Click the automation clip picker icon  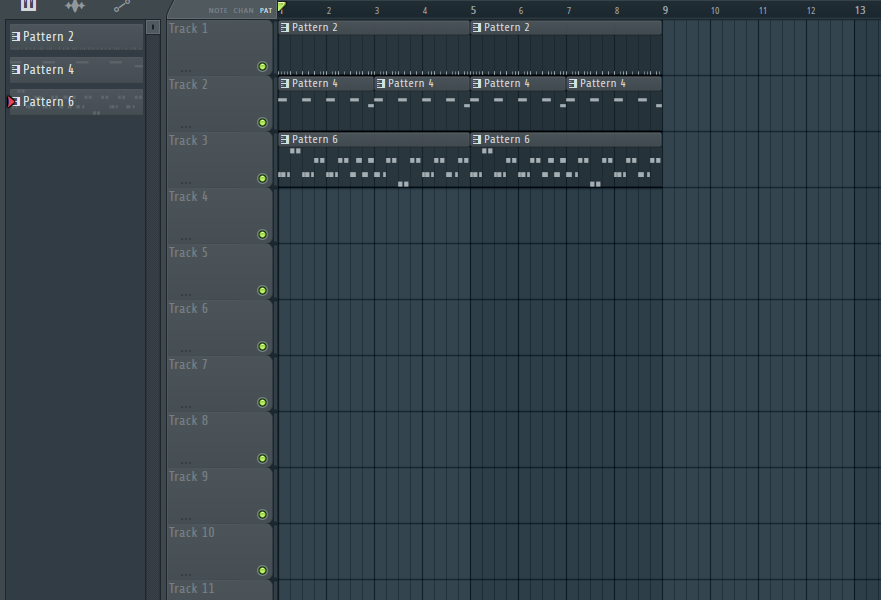tap(122, 6)
